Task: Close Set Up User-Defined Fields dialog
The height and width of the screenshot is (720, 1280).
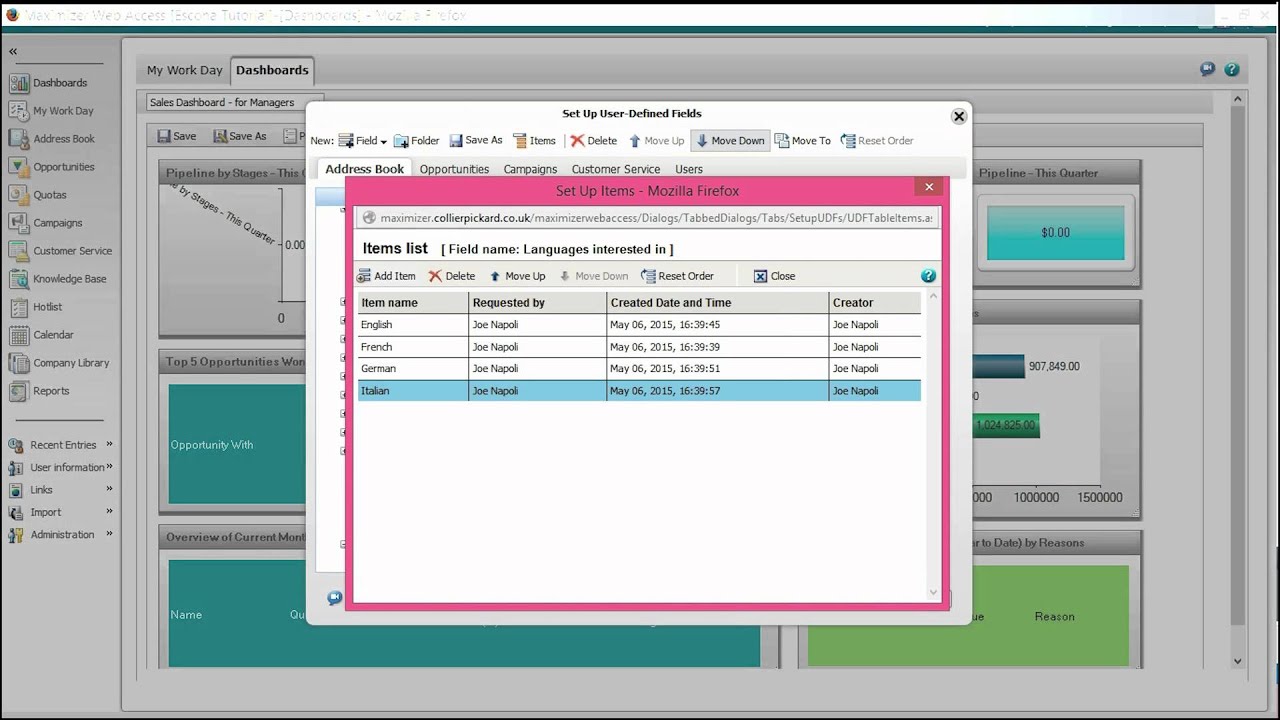Action: pos(959,116)
